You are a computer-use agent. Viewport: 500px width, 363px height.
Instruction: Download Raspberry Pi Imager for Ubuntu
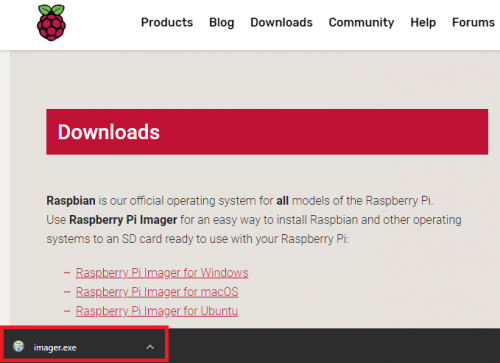coord(157,311)
